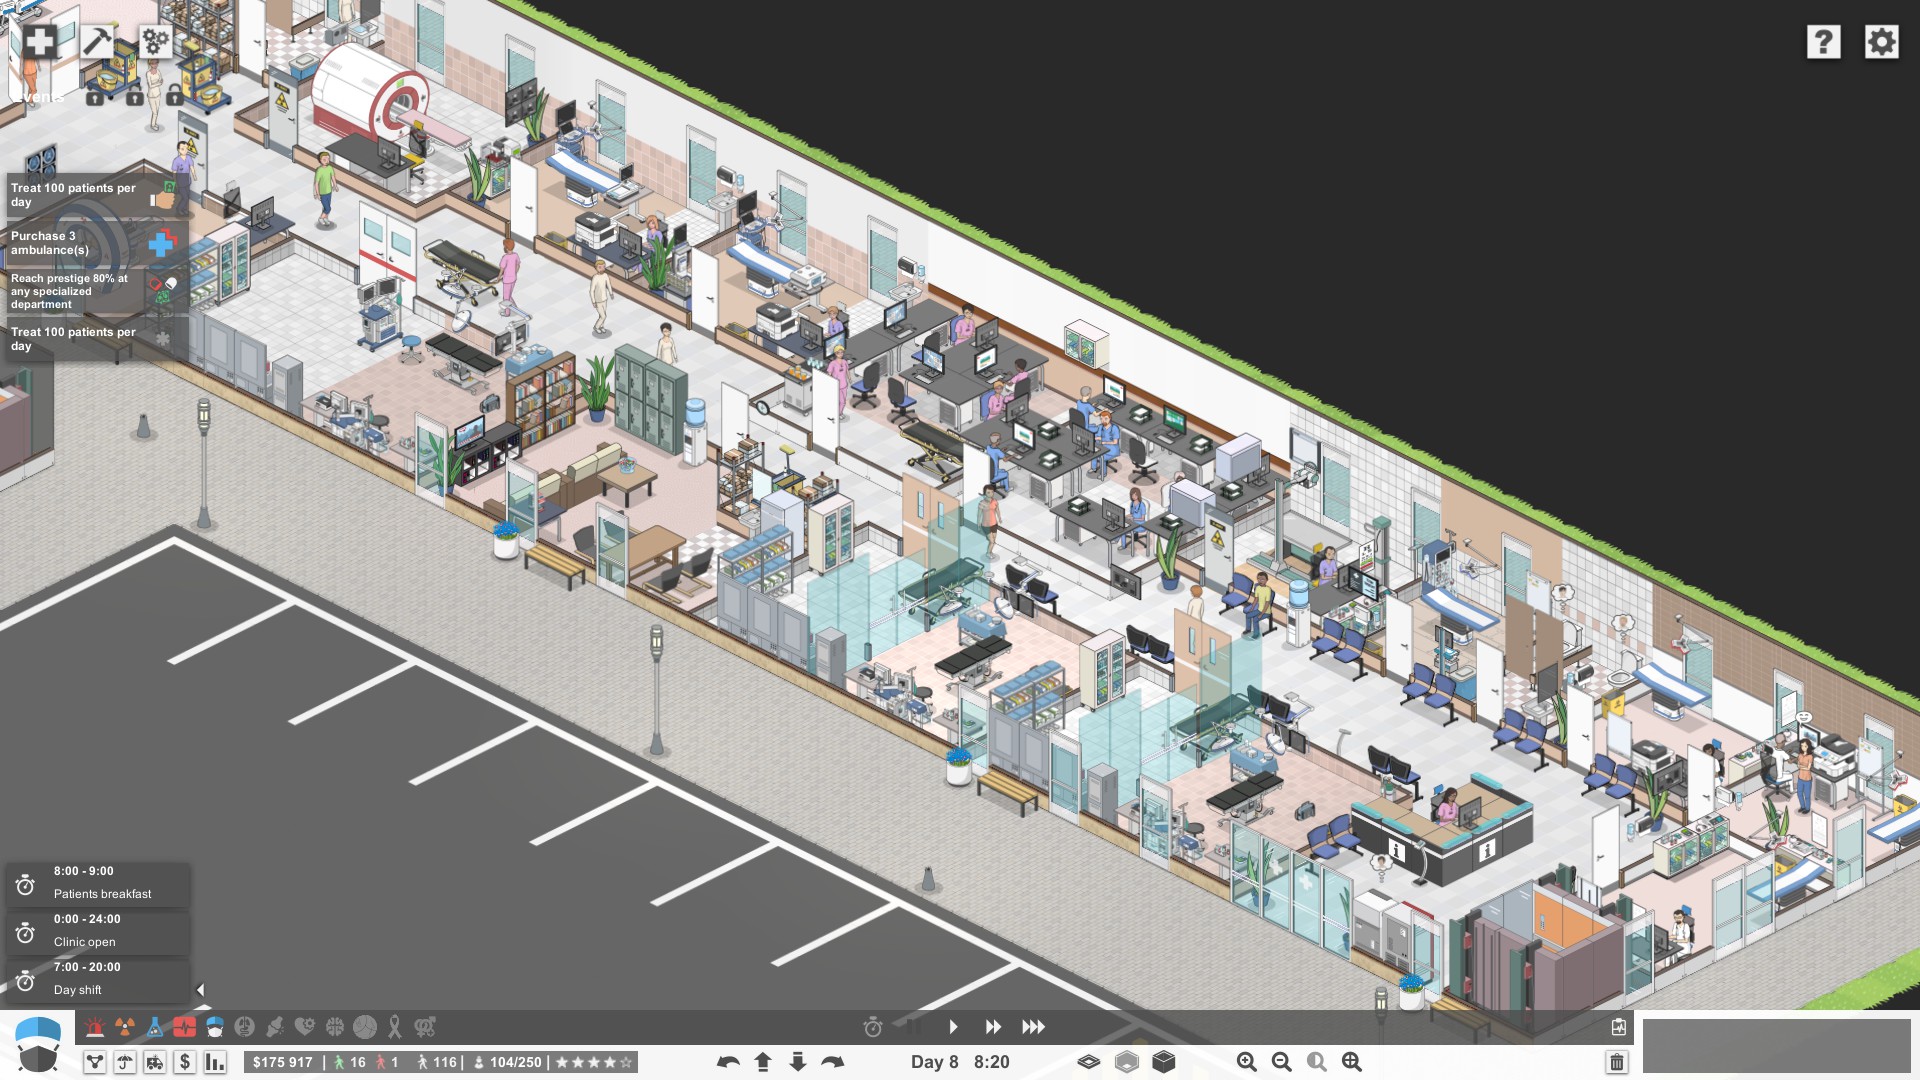
Task: Collapse the schedule panel with the small arrow
Action: 201,990
